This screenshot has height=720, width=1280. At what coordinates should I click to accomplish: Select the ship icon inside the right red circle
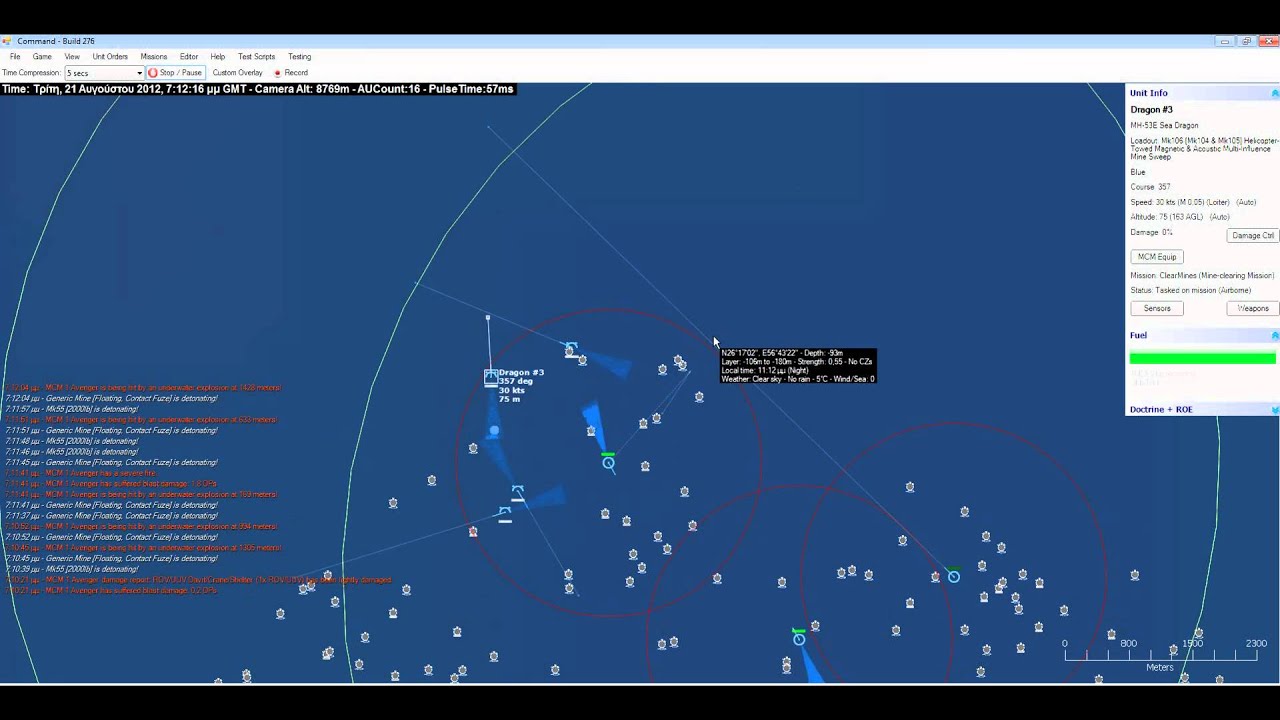[953, 575]
